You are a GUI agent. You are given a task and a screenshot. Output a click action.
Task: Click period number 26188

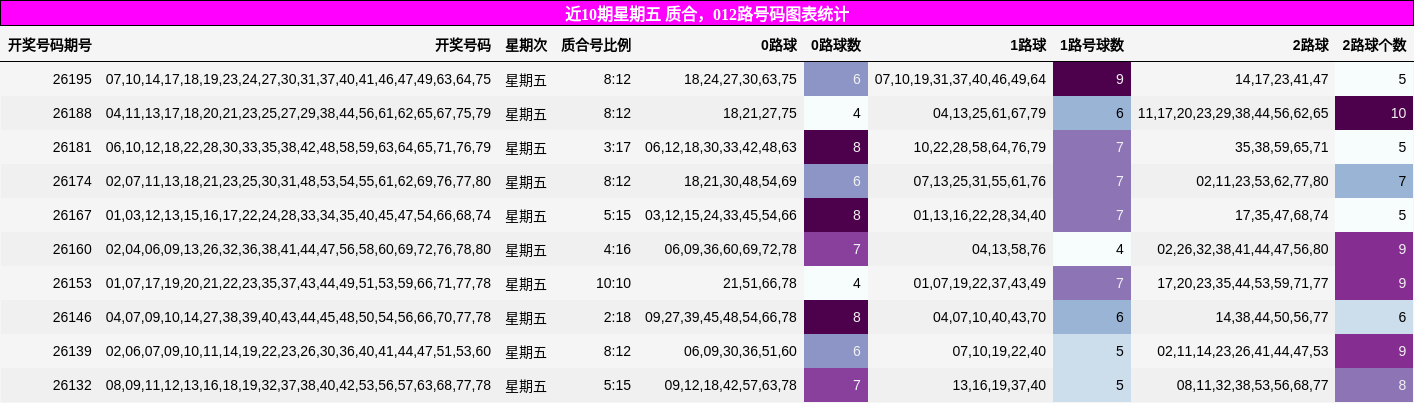(x=72, y=113)
